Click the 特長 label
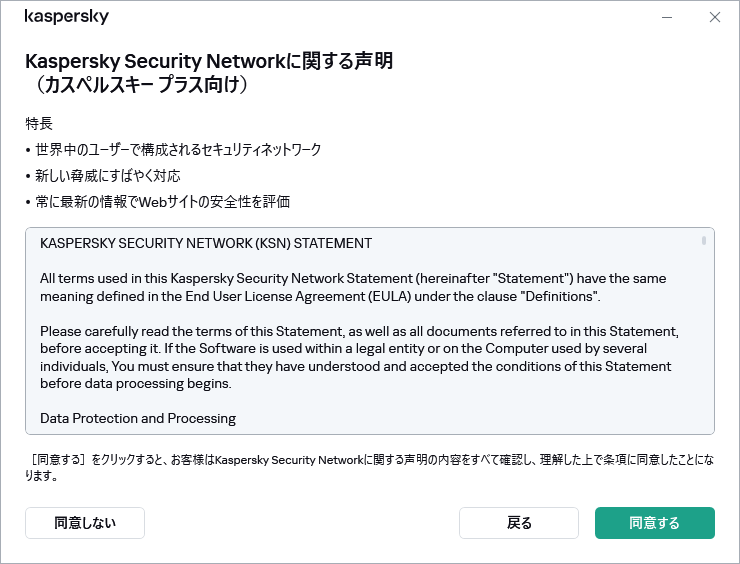This screenshot has height=564, width=740. pyautogui.click(x=39, y=124)
